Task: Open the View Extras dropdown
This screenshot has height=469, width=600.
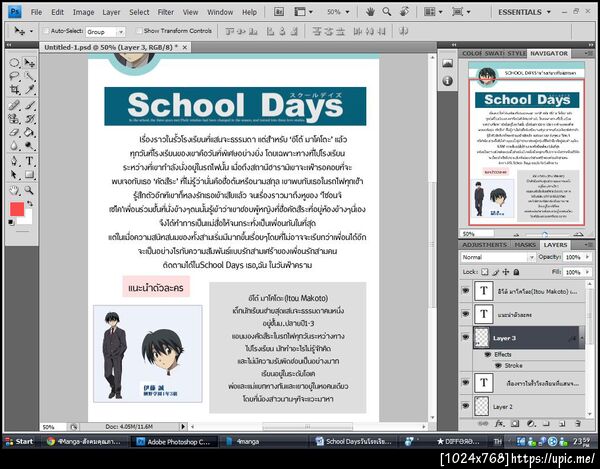Action: pos(303,12)
